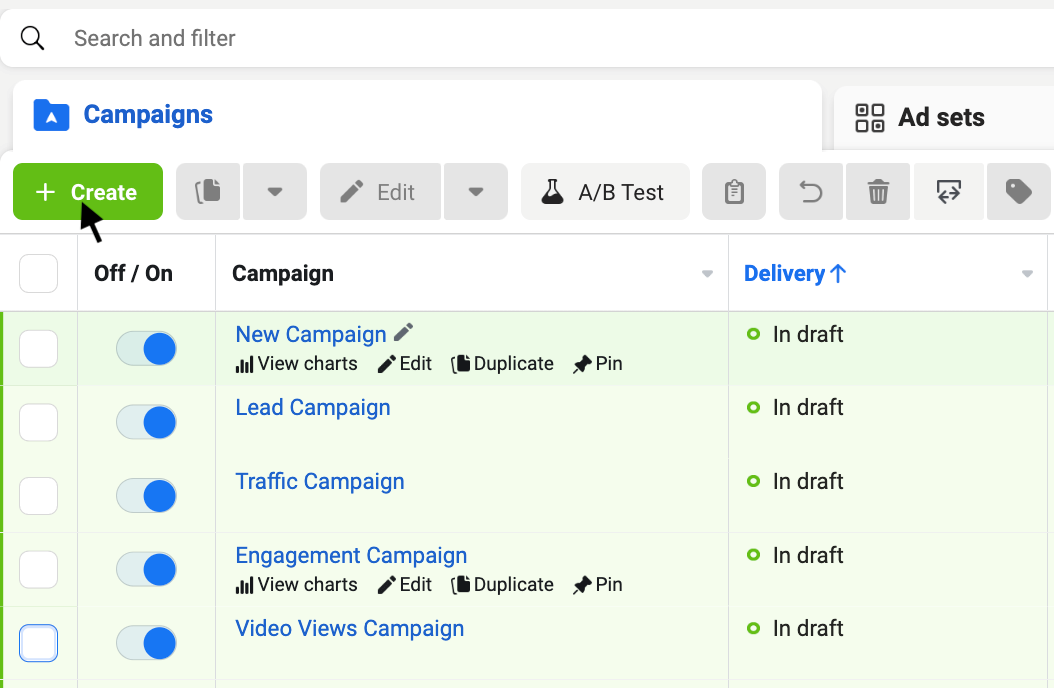Click the Campaign column header label
This screenshot has width=1054, height=688.
(x=282, y=273)
